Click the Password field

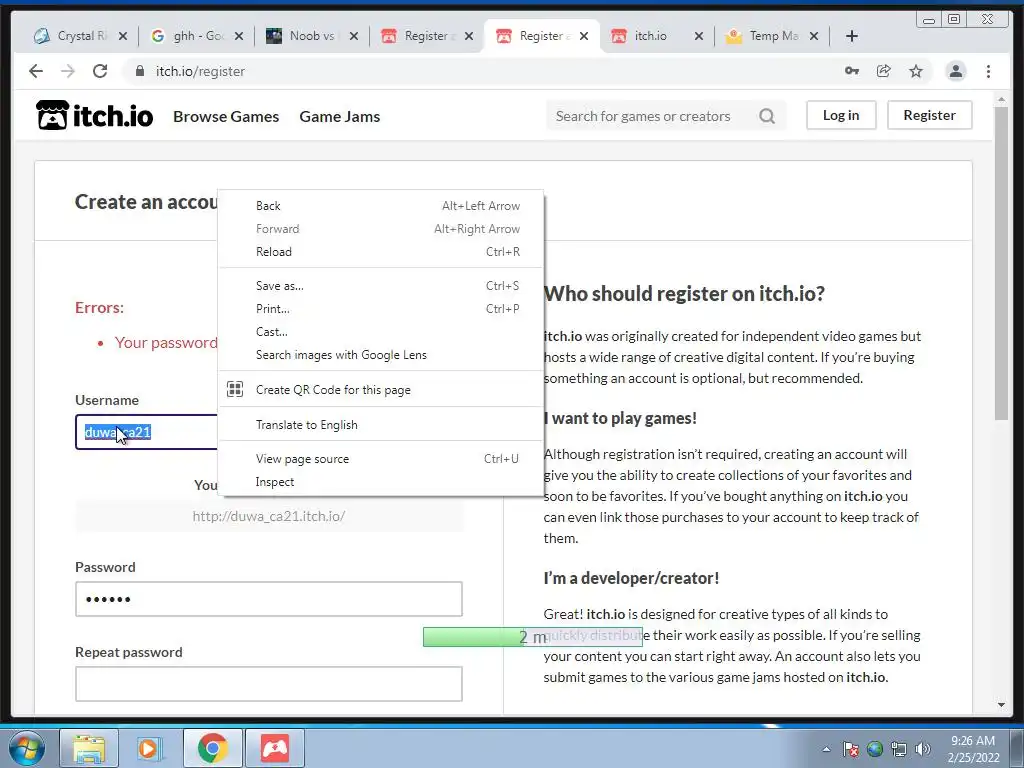click(268, 599)
